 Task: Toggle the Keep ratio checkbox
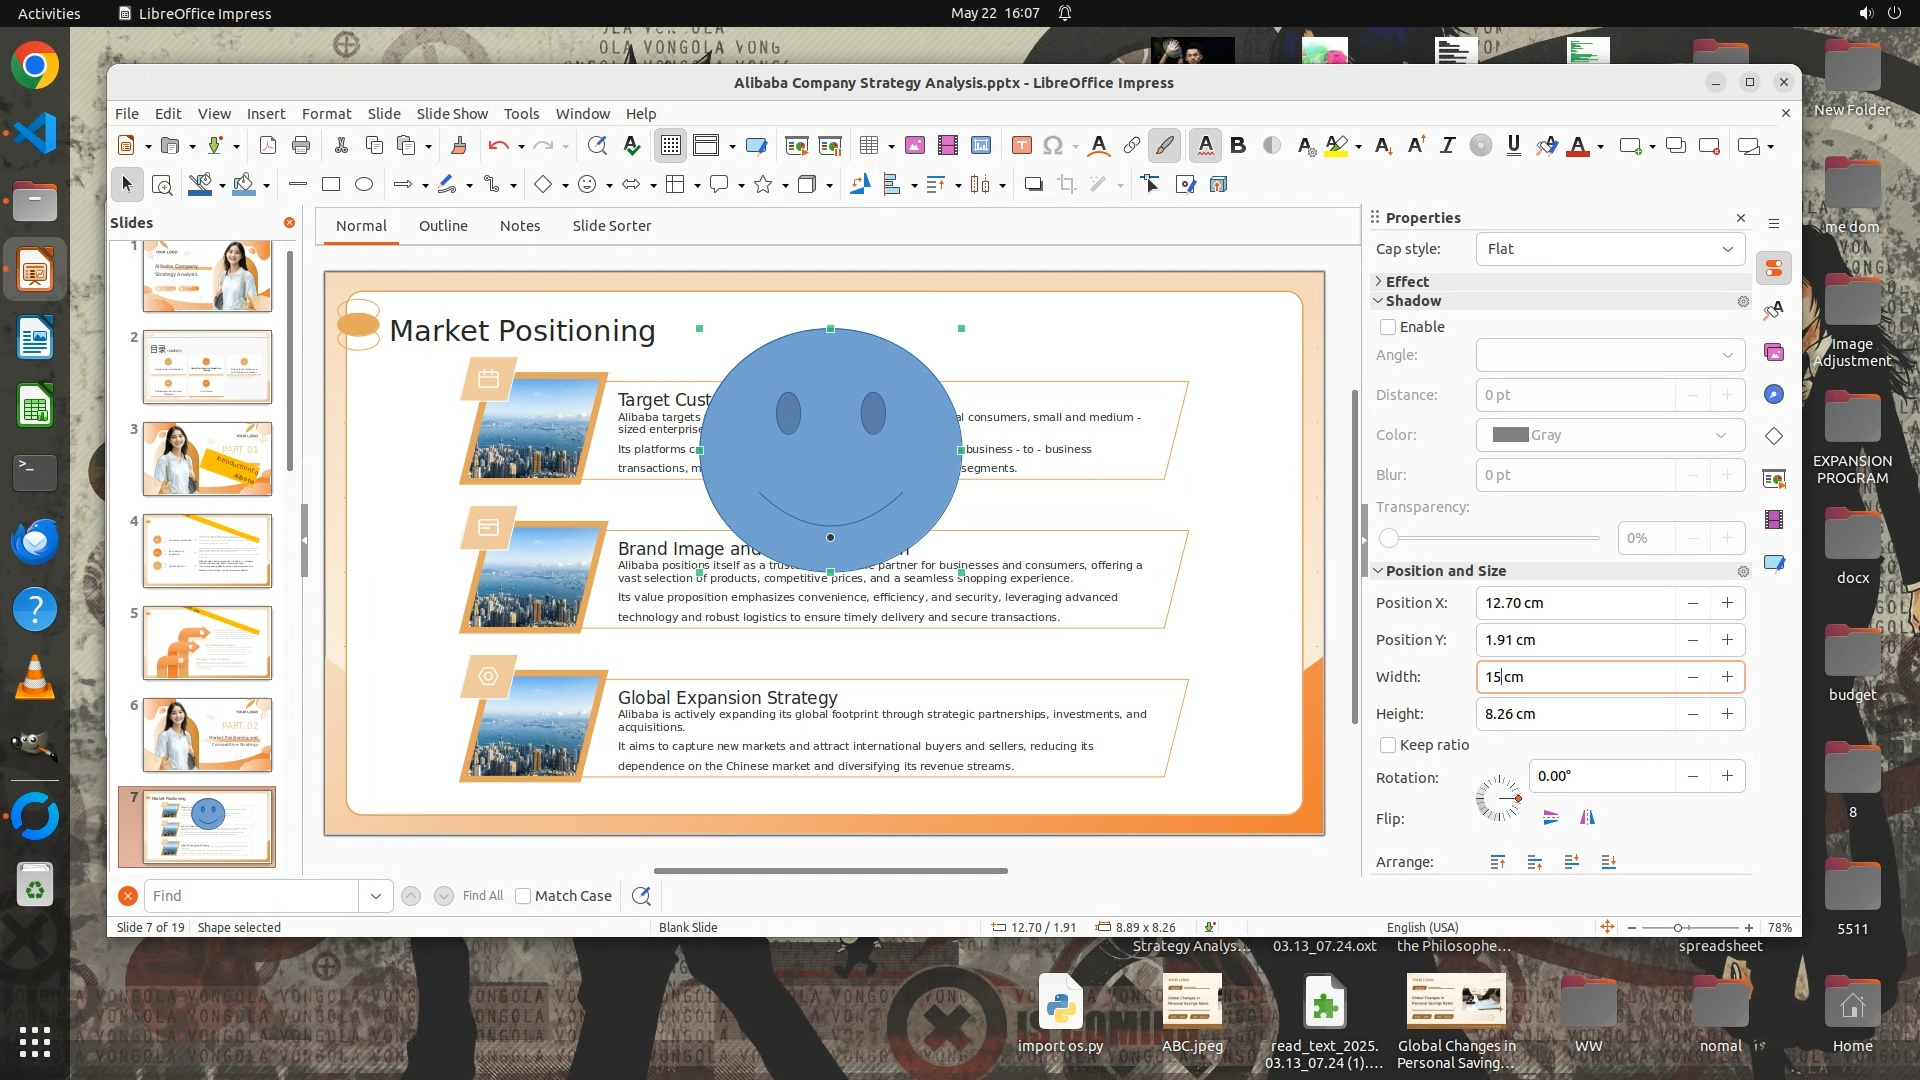pos(1388,745)
